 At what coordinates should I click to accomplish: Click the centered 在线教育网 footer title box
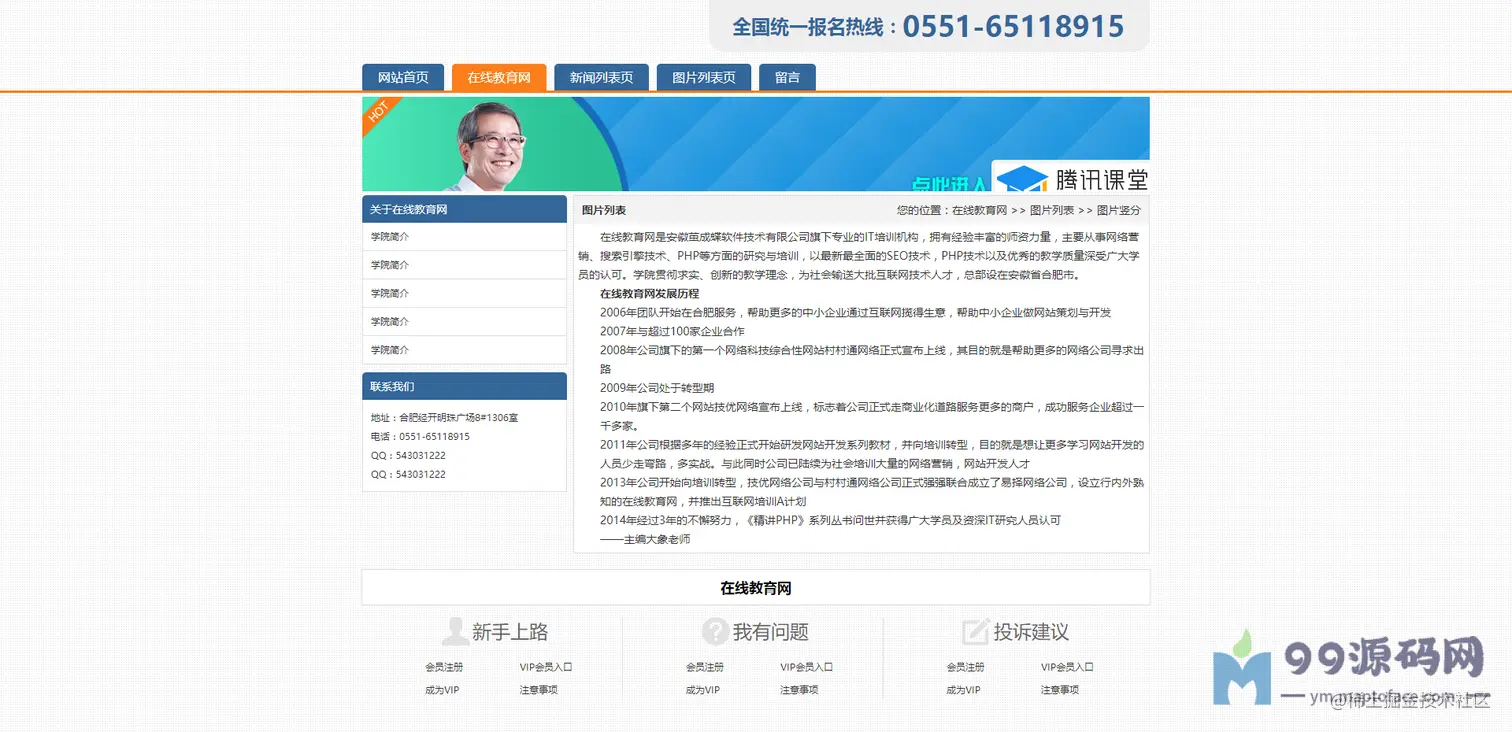coord(756,588)
